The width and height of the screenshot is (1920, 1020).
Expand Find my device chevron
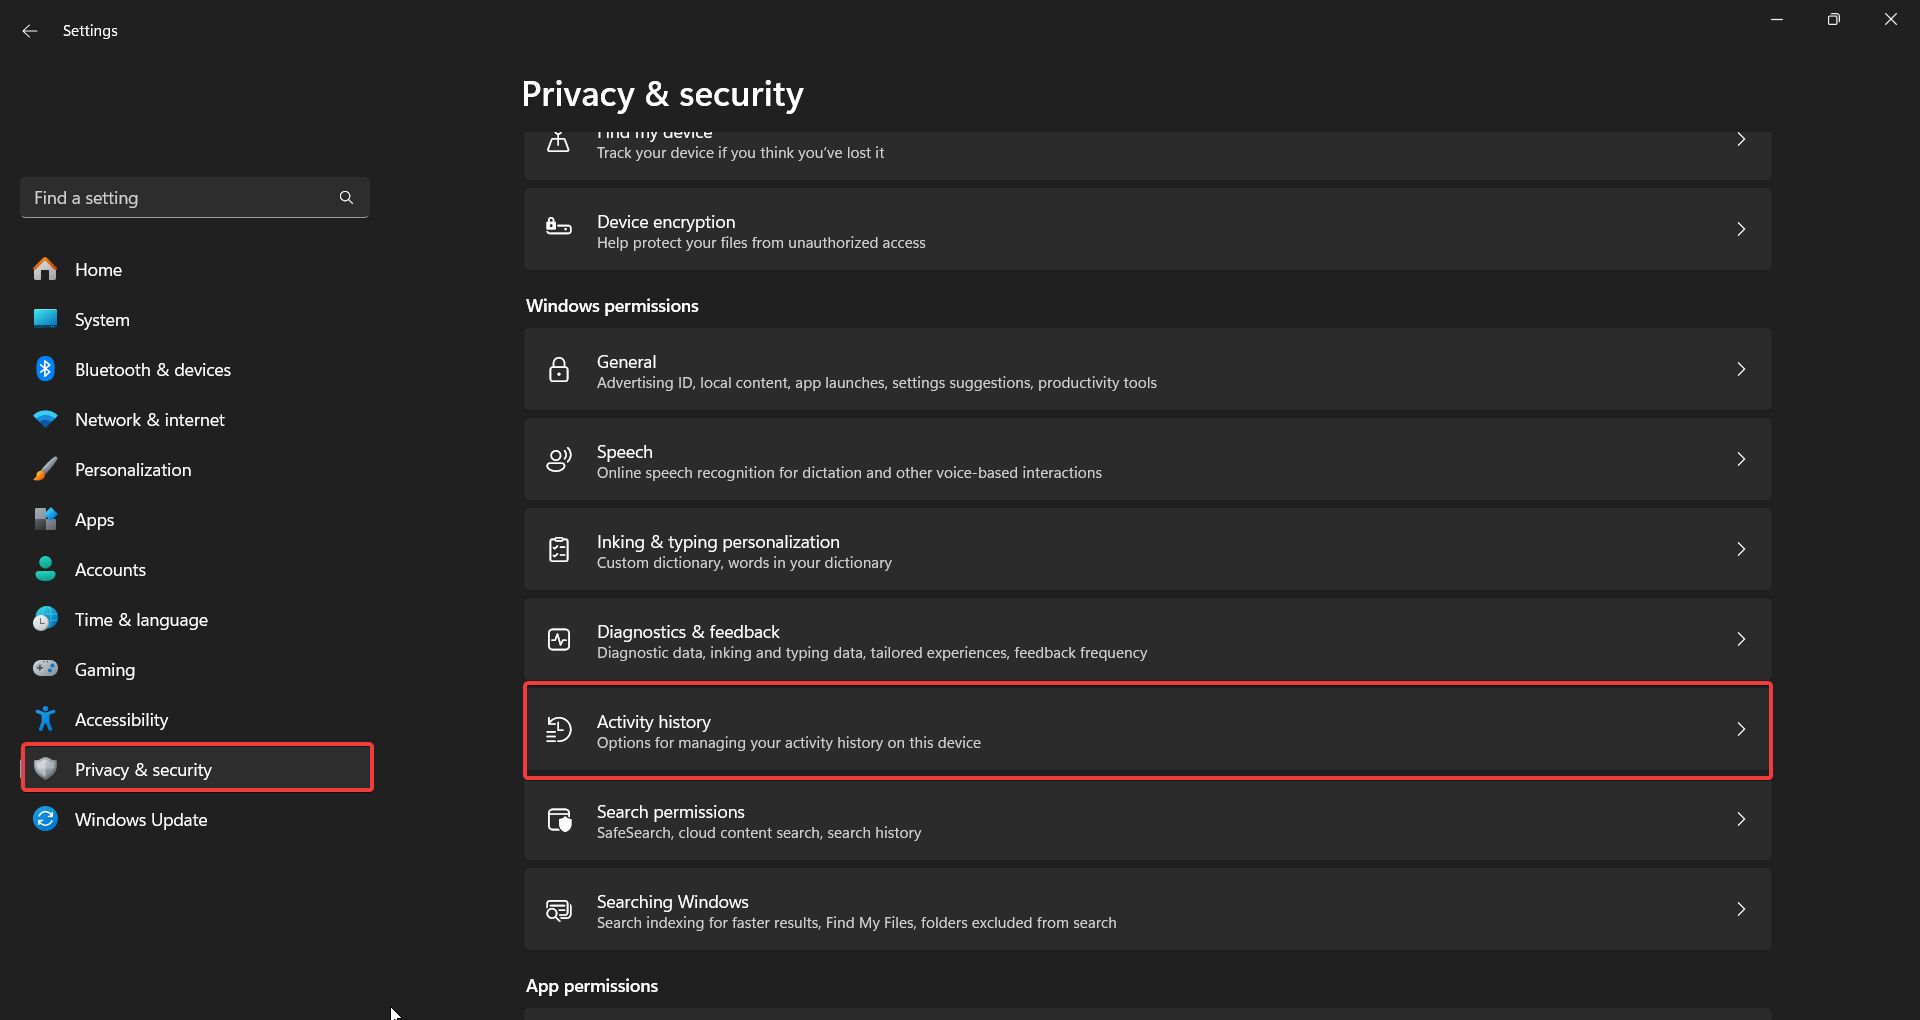pos(1741,139)
